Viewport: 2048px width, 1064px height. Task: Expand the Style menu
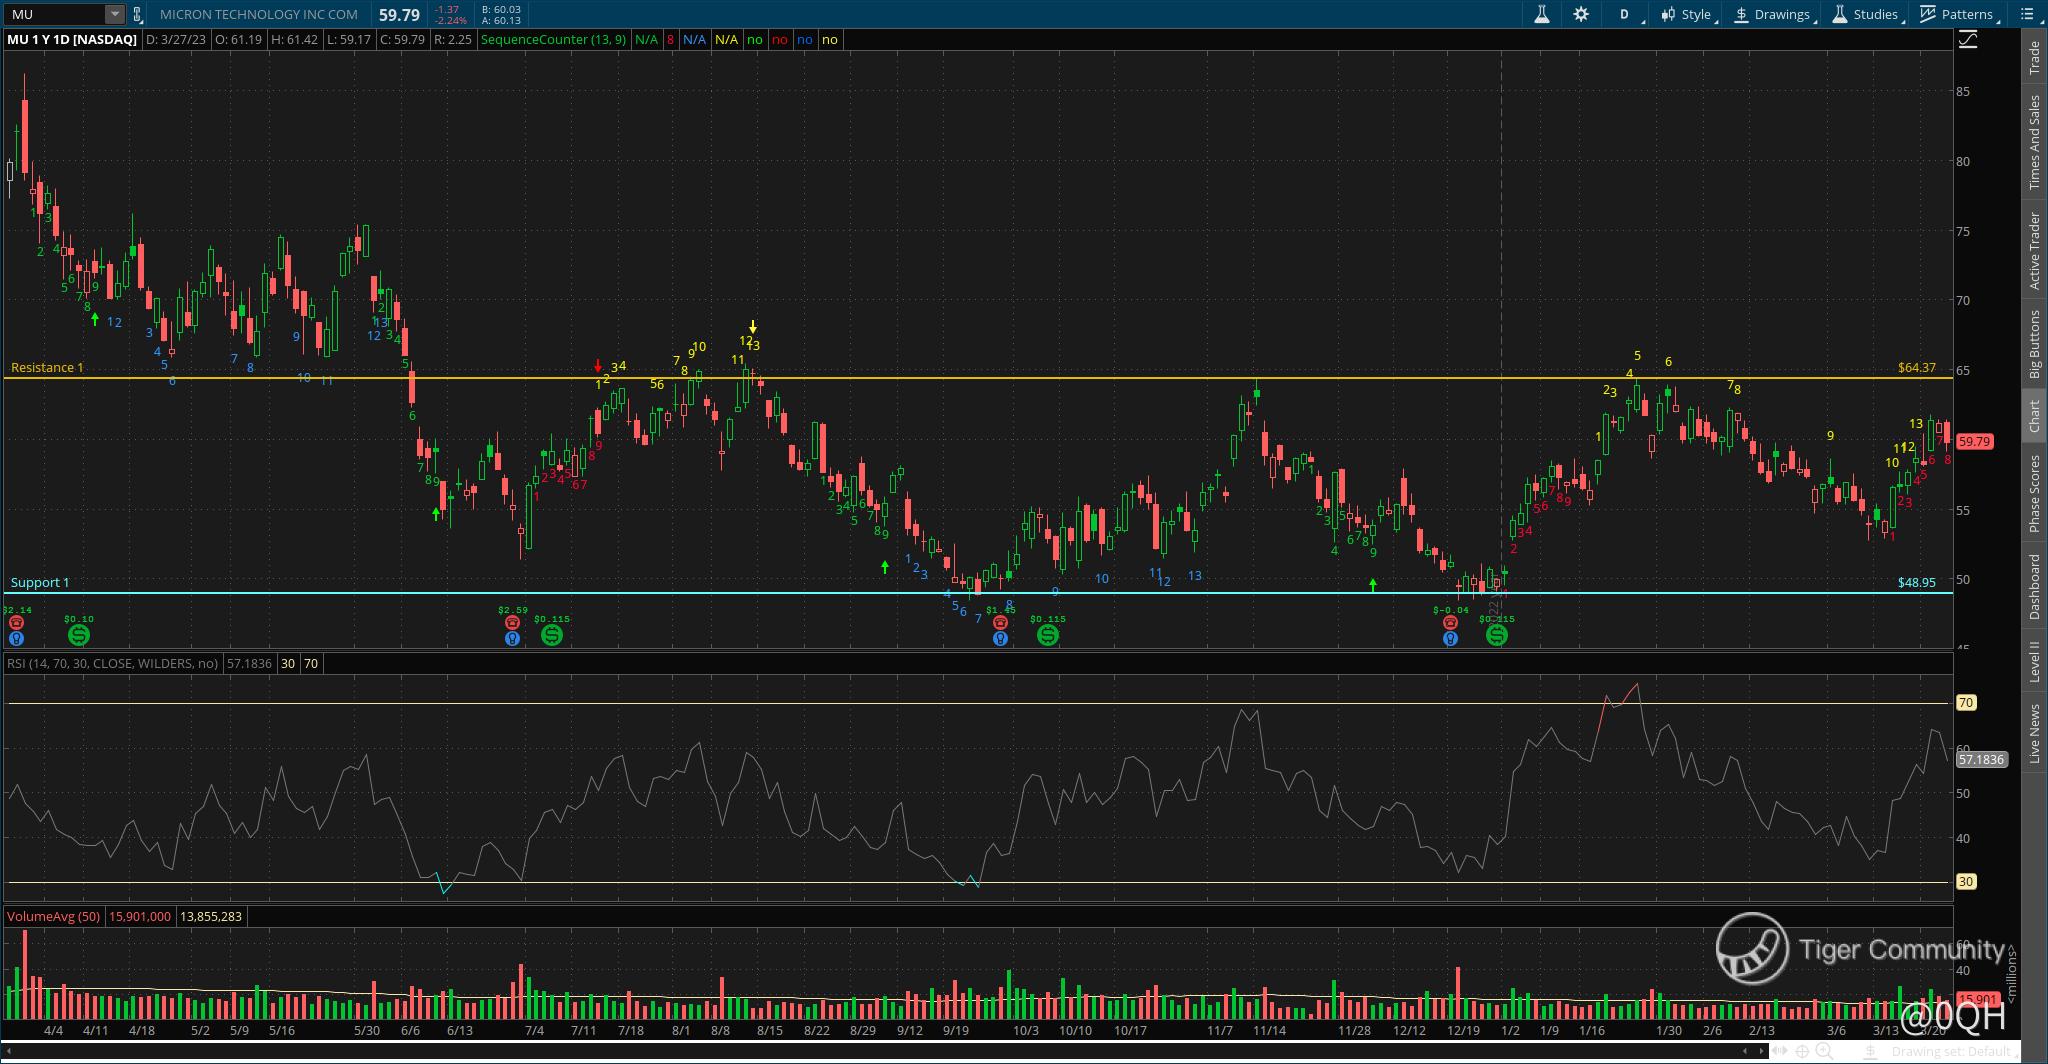1687,14
